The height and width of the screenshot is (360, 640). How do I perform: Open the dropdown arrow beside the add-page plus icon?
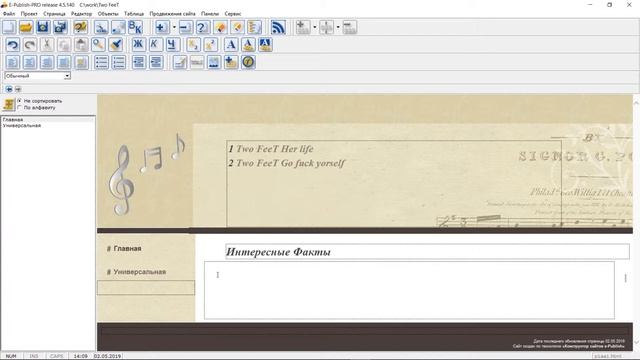(174, 27)
